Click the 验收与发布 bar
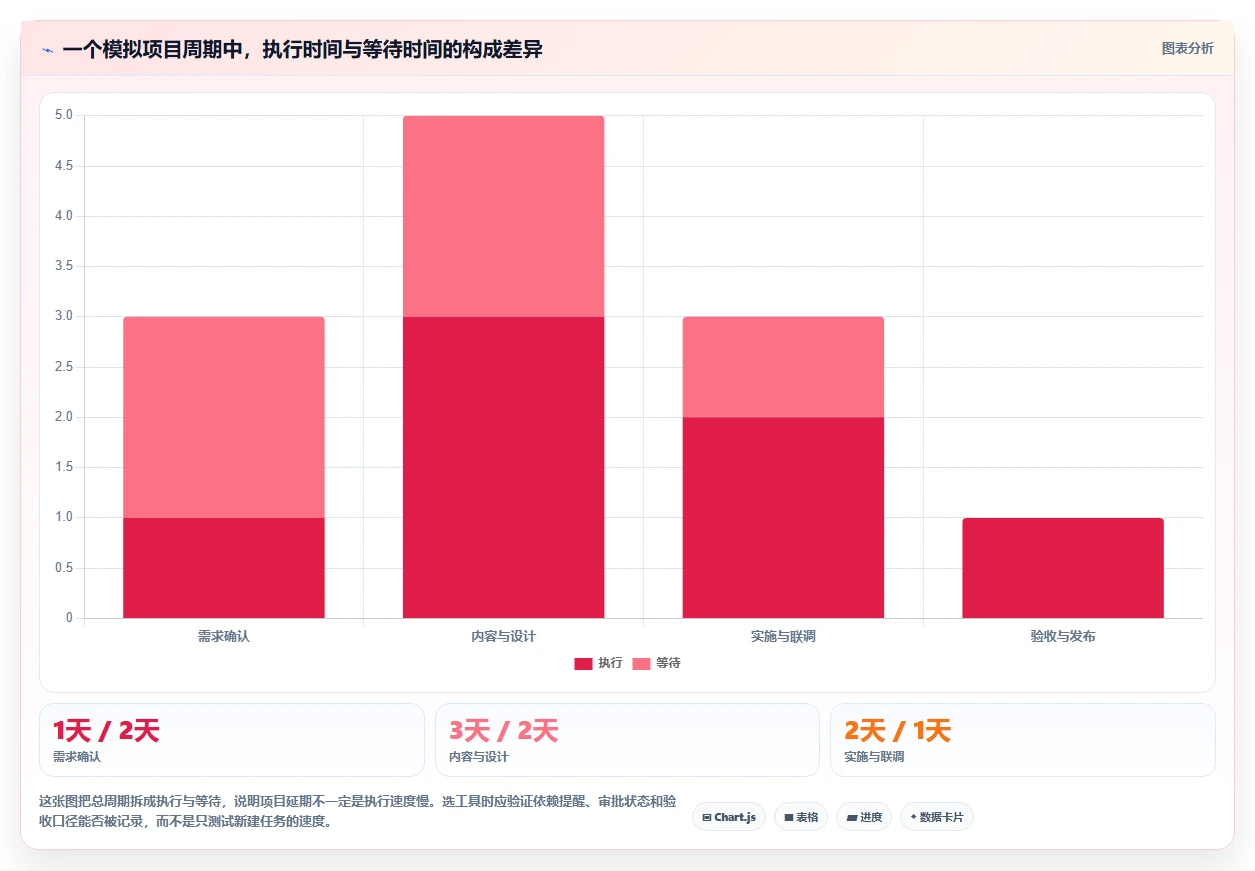The height and width of the screenshot is (871, 1255). [x=1063, y=568]
